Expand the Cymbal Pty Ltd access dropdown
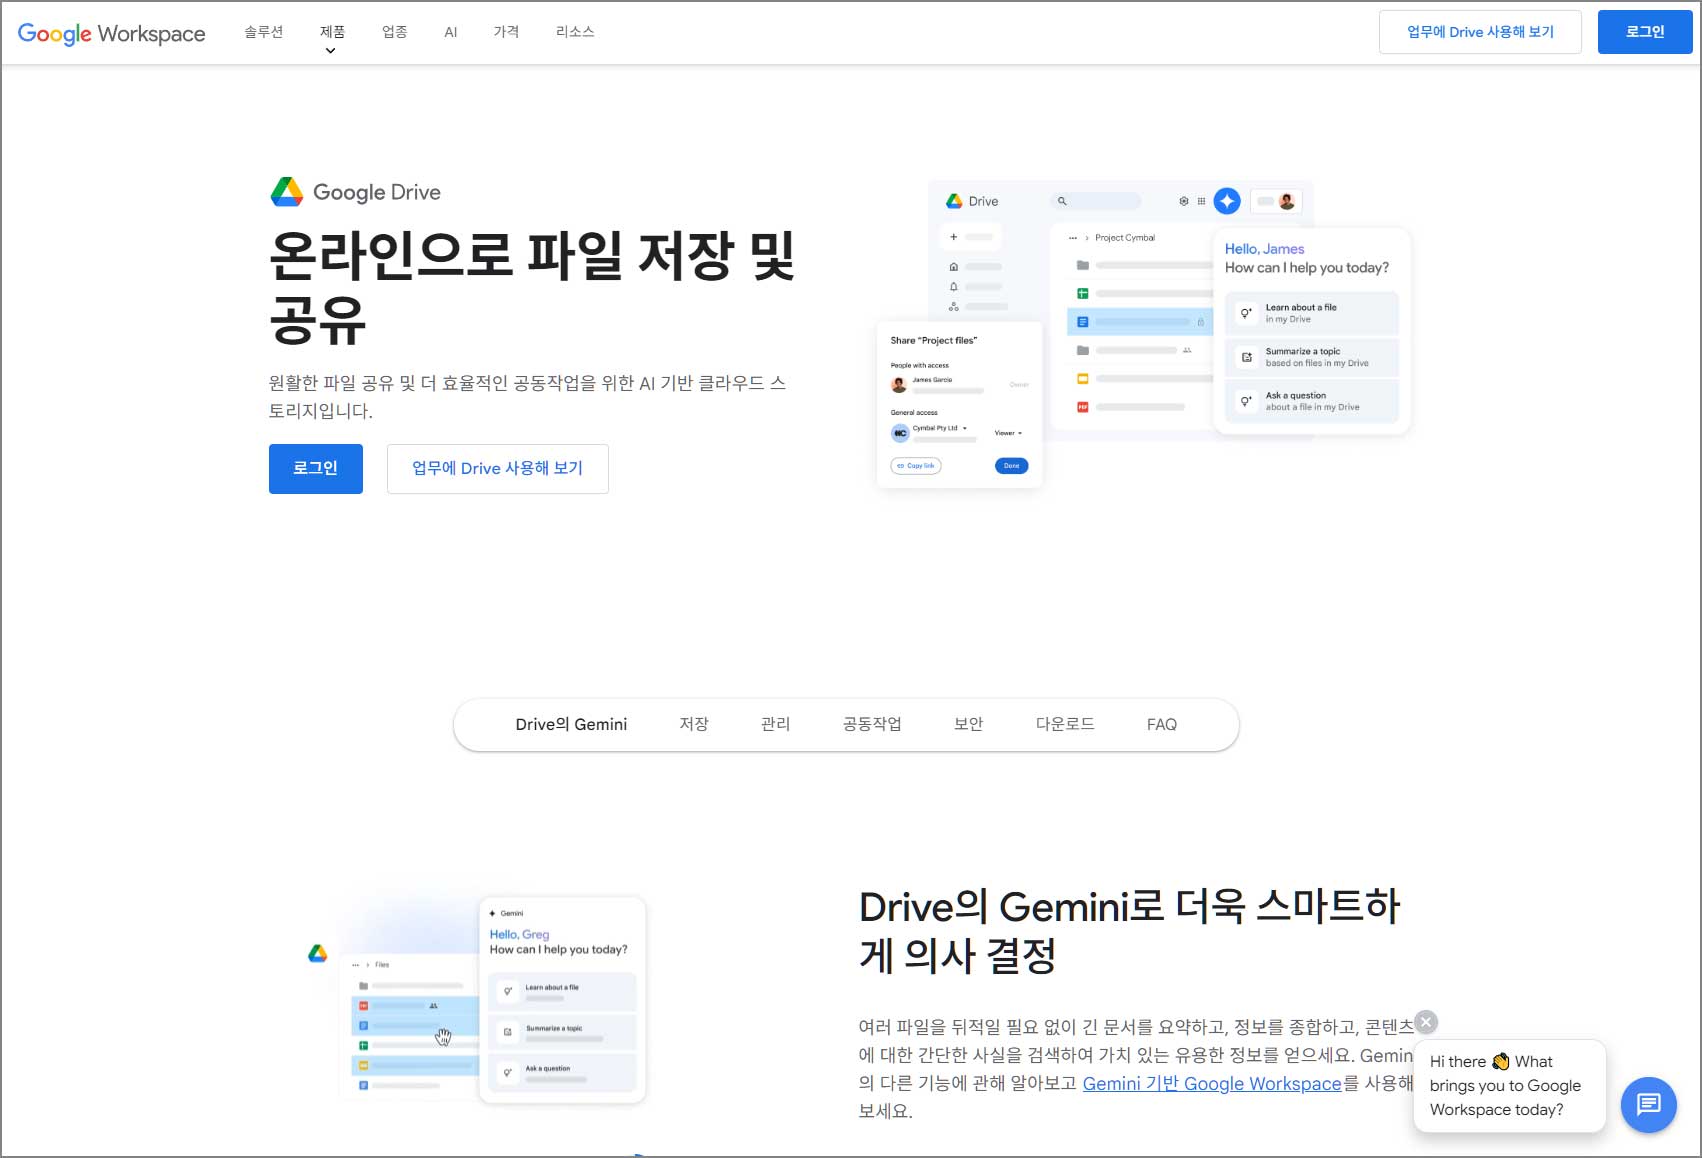This screenshot has height=1158, width=1702. 965,428
